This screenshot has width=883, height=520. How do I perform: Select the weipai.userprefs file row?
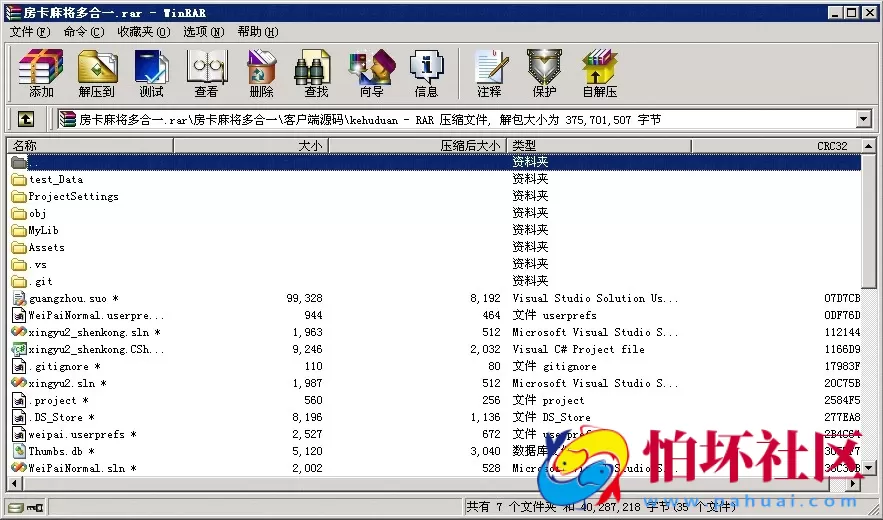tap(435, 434)
